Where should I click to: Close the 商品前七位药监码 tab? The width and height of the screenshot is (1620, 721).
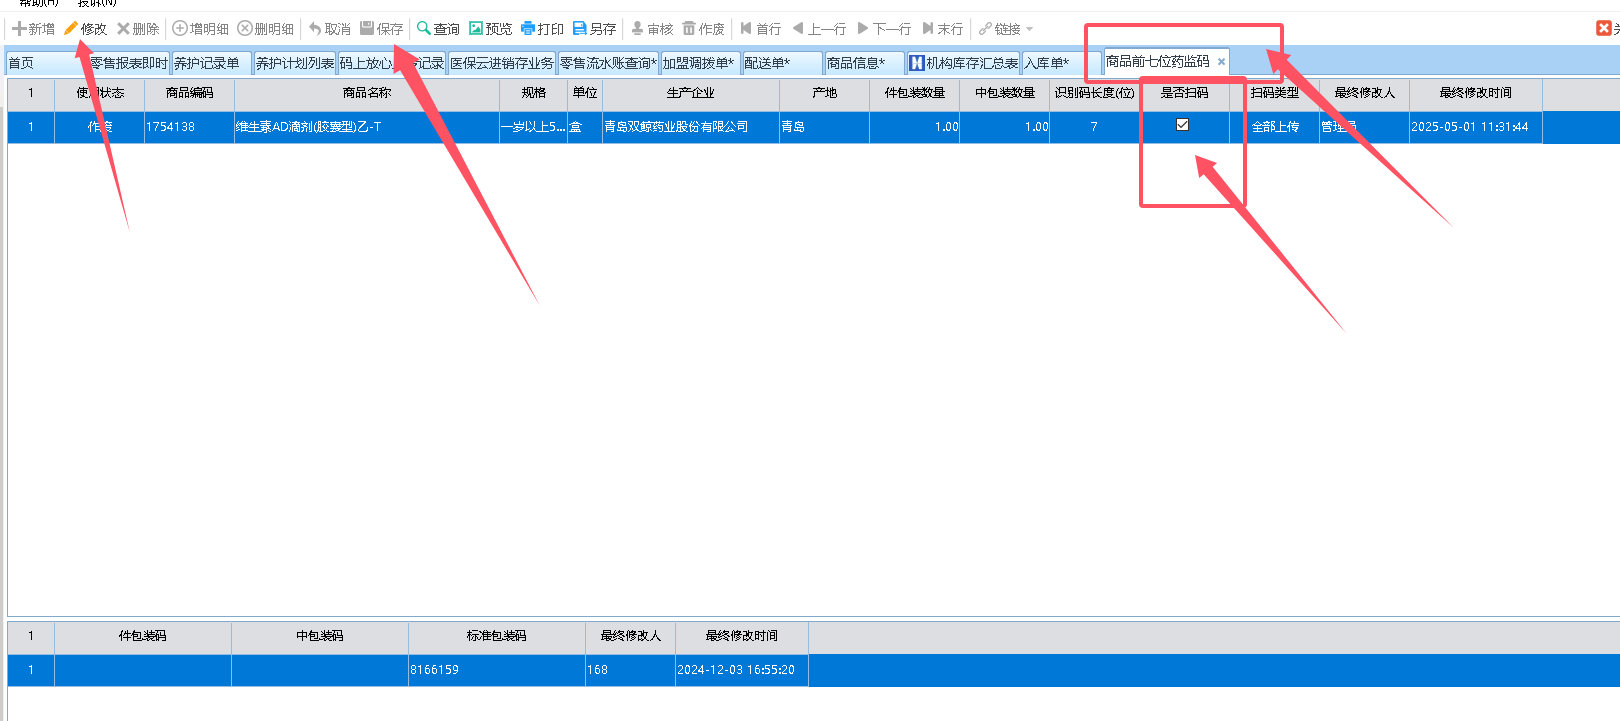click(x=1221, y=62)
